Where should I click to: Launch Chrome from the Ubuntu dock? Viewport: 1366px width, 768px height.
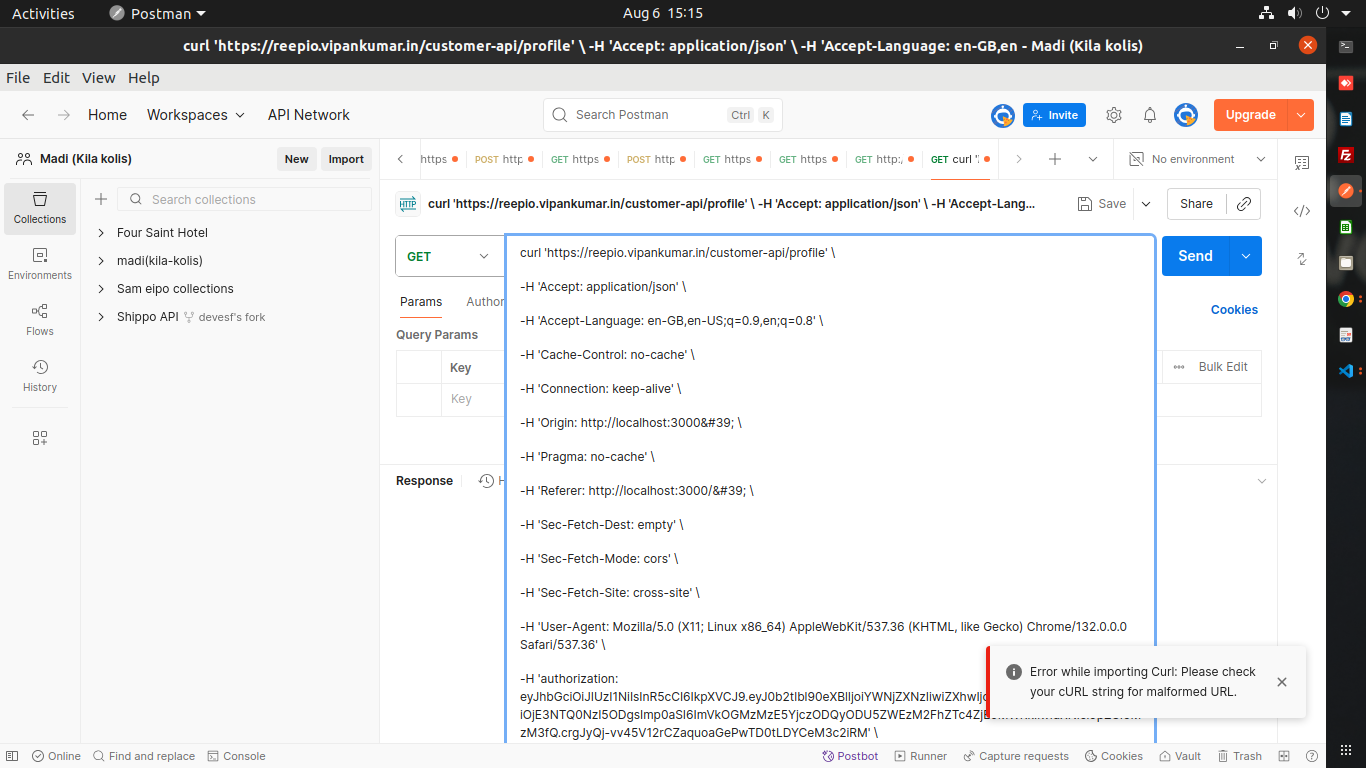pyautogui.click(x=1346, y=299)
